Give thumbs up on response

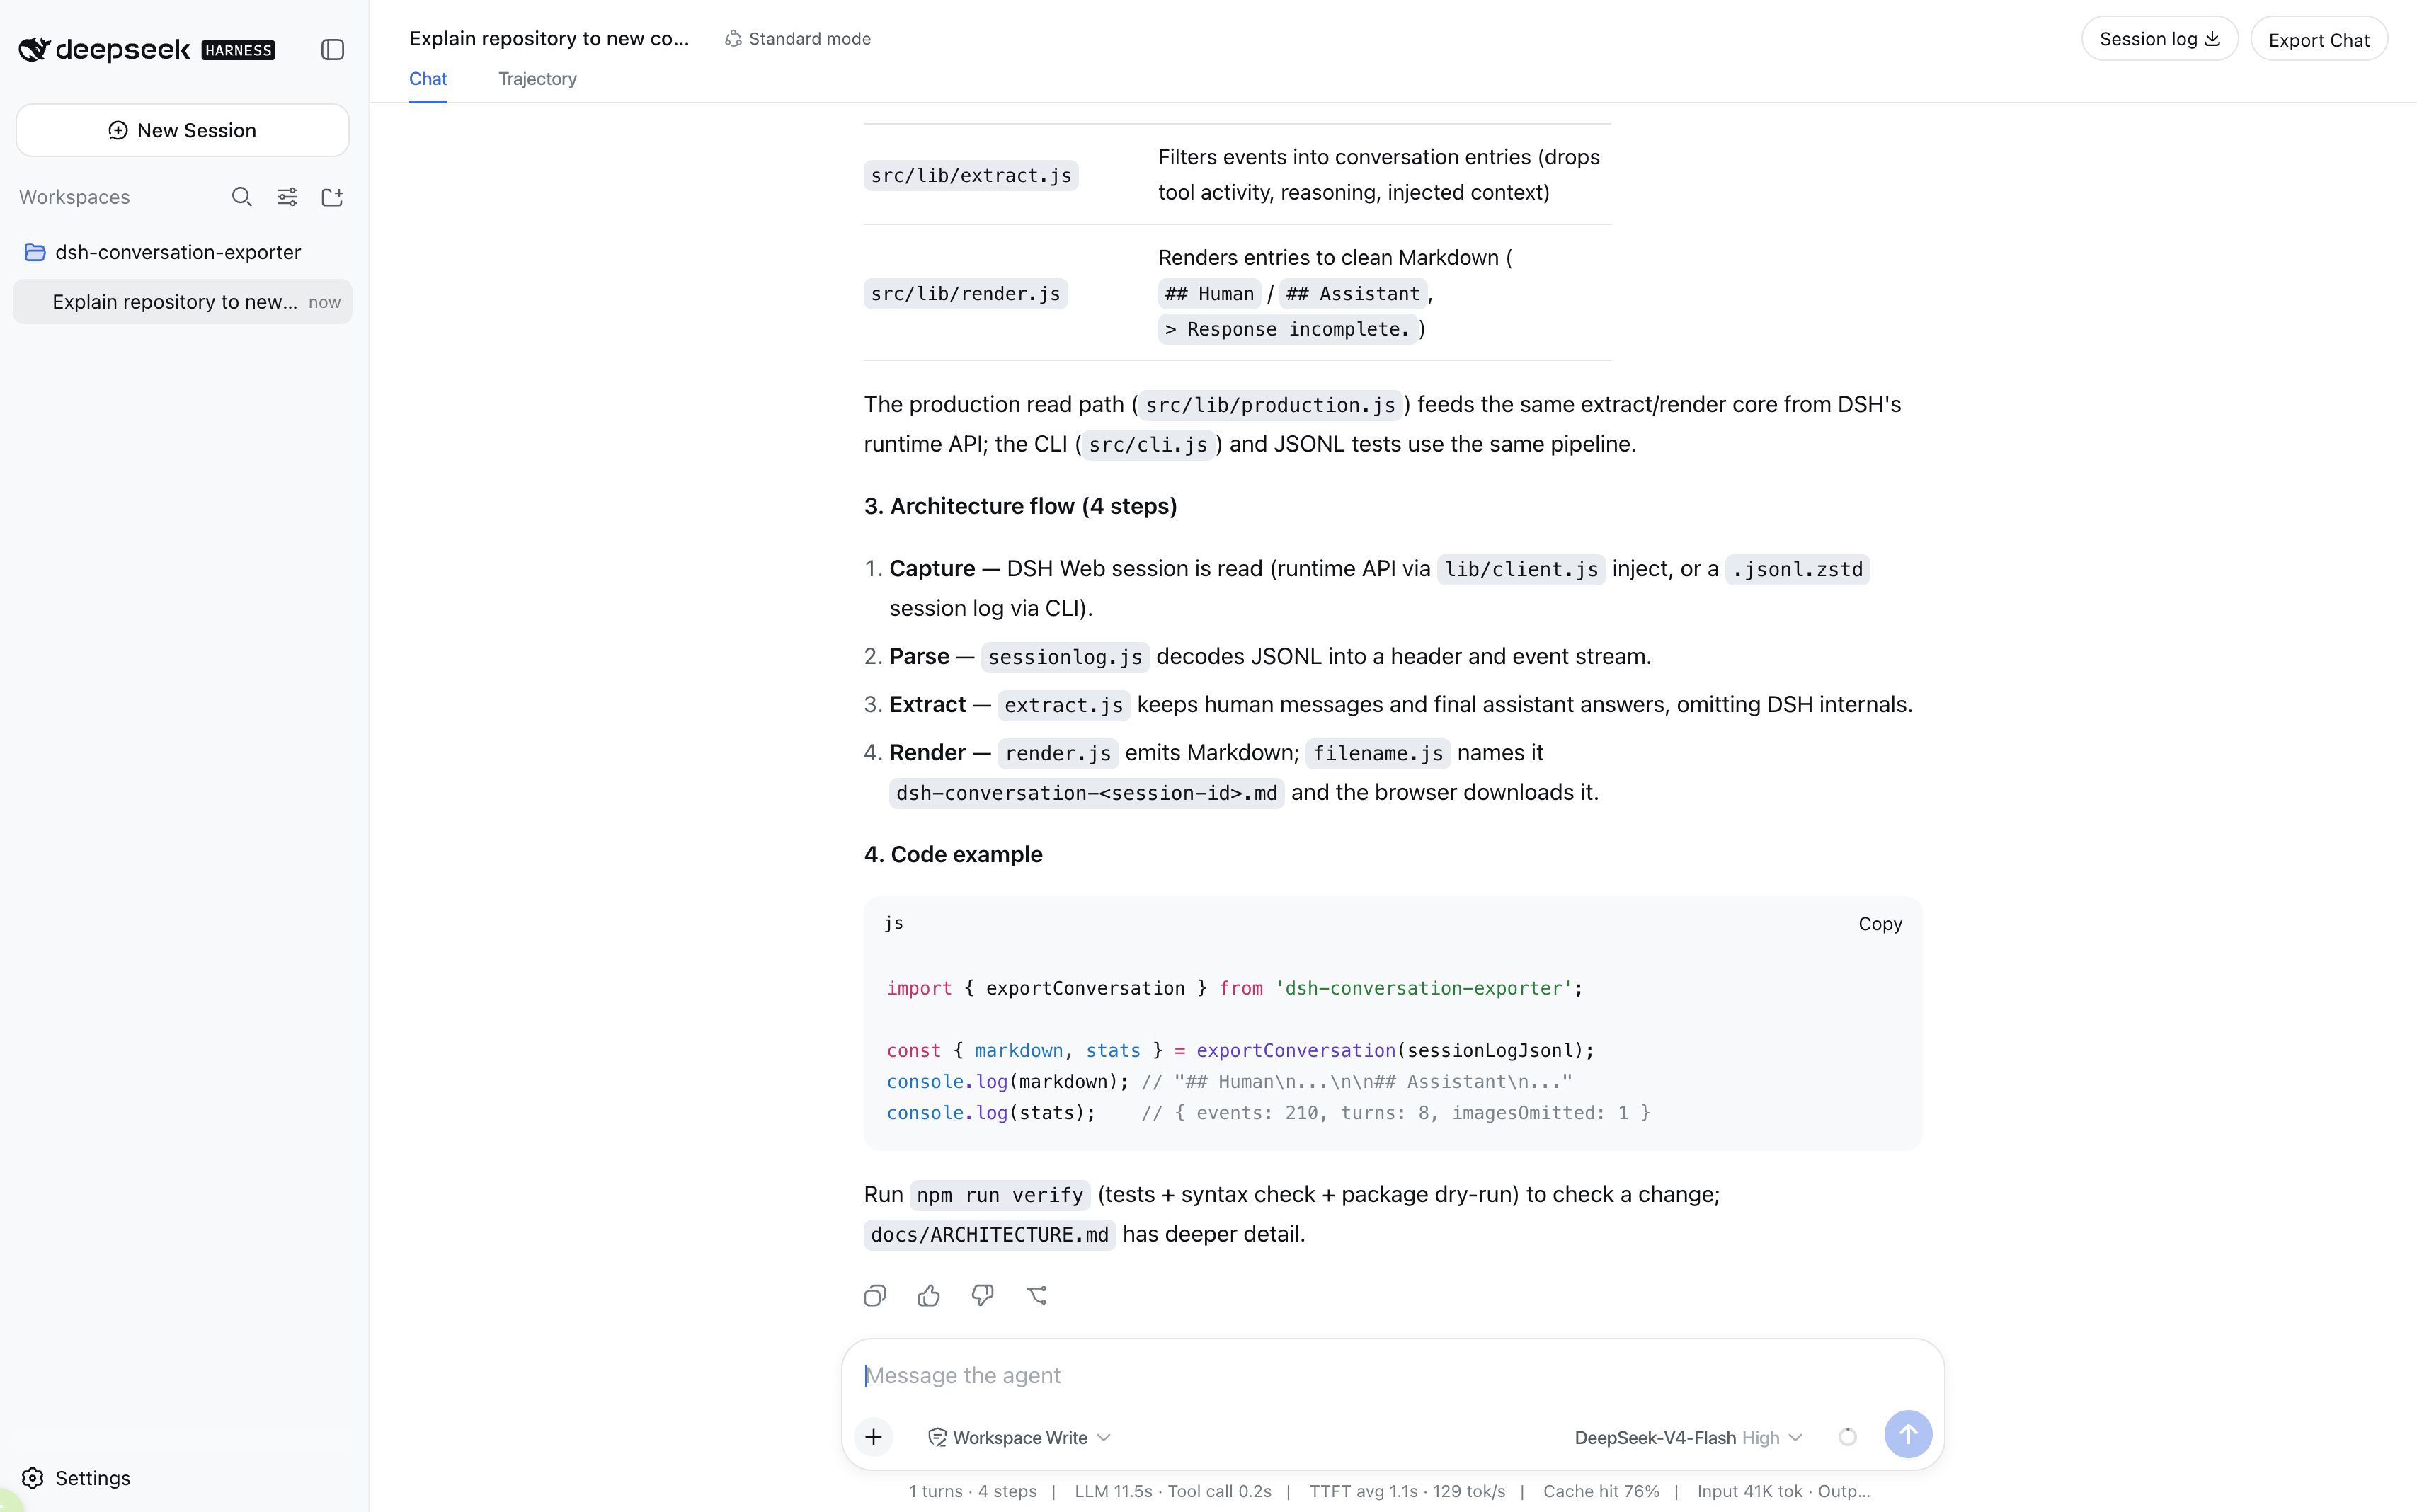click(x=929, y=1295)
